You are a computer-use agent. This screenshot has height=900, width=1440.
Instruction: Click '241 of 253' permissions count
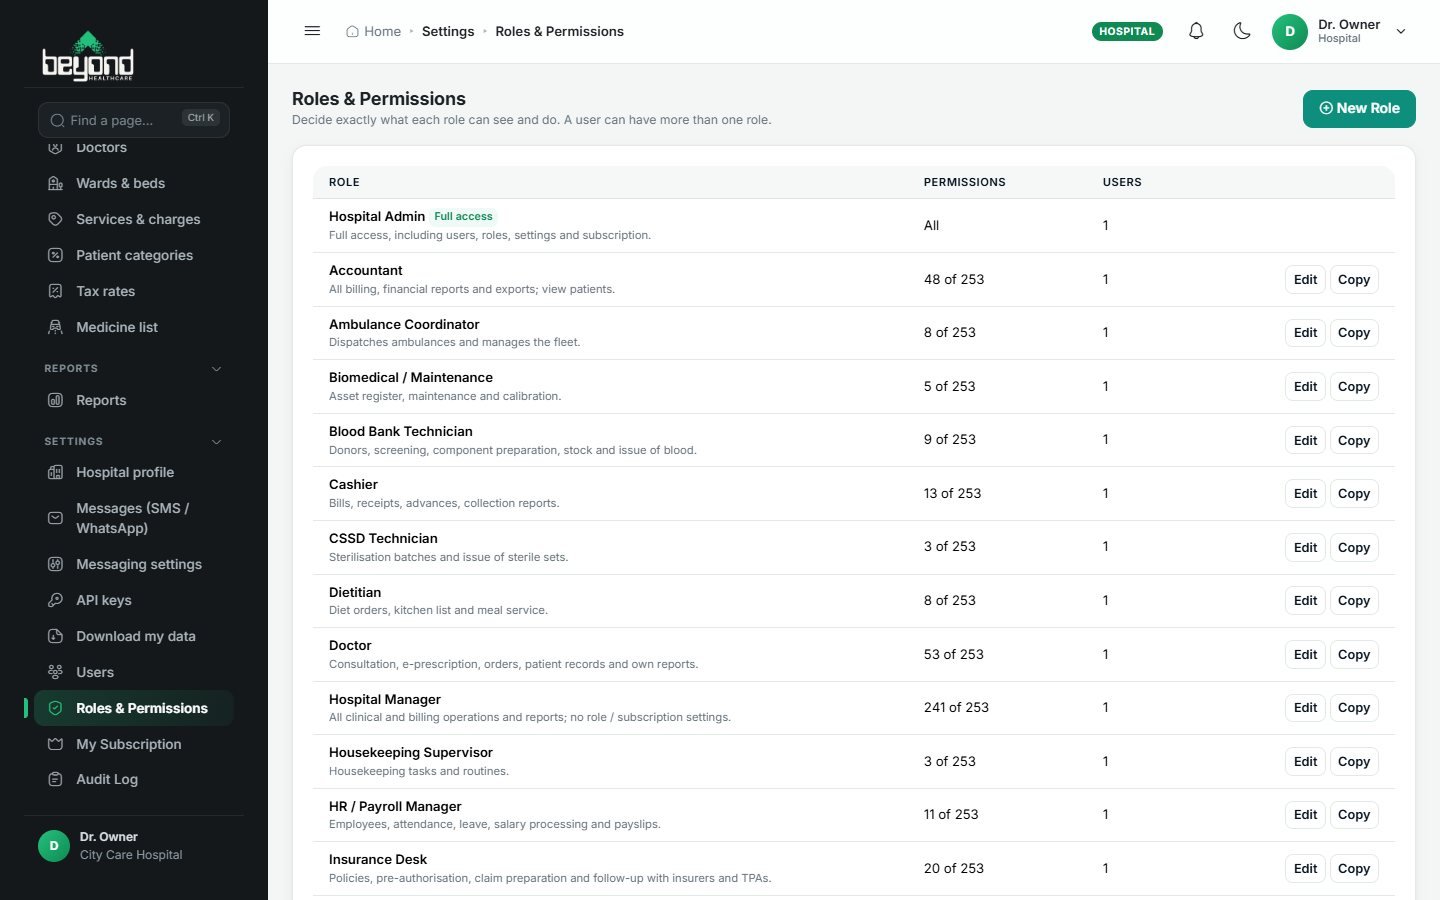point(956,707)
